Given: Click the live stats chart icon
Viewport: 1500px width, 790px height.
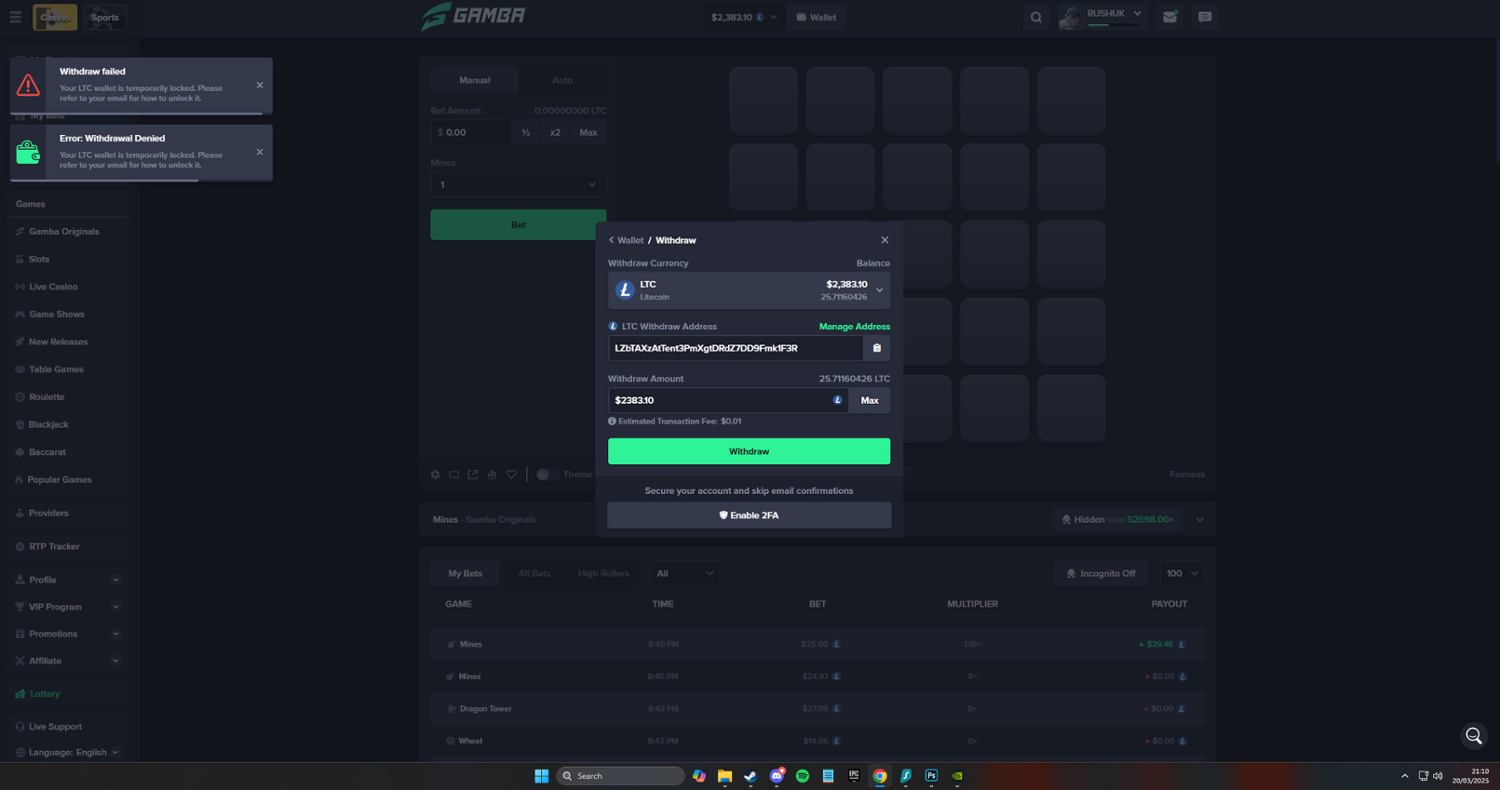Looking at the screenshot, I should pos(491,475).
